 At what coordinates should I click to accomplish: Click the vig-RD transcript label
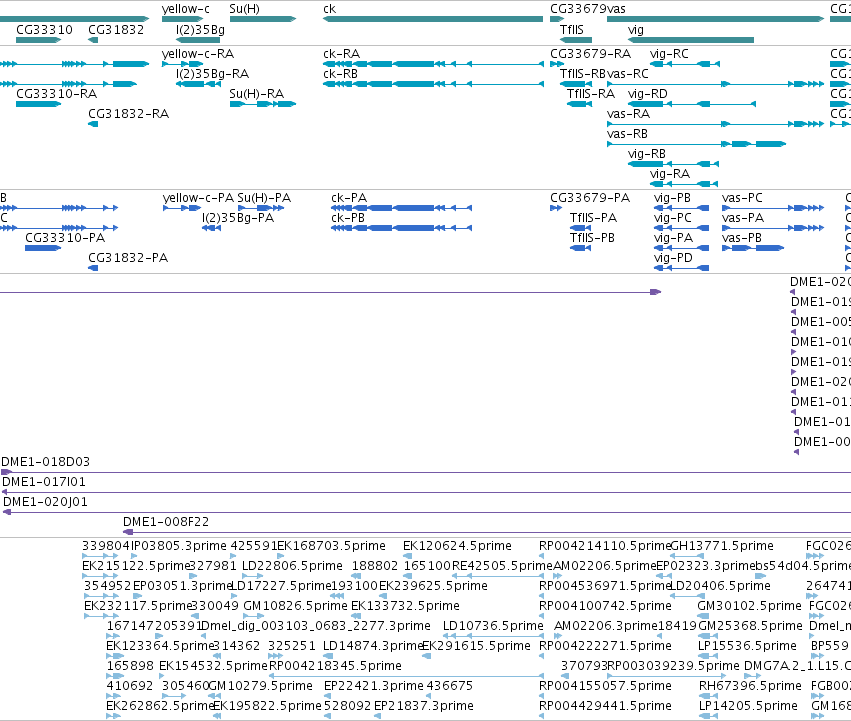647,94
